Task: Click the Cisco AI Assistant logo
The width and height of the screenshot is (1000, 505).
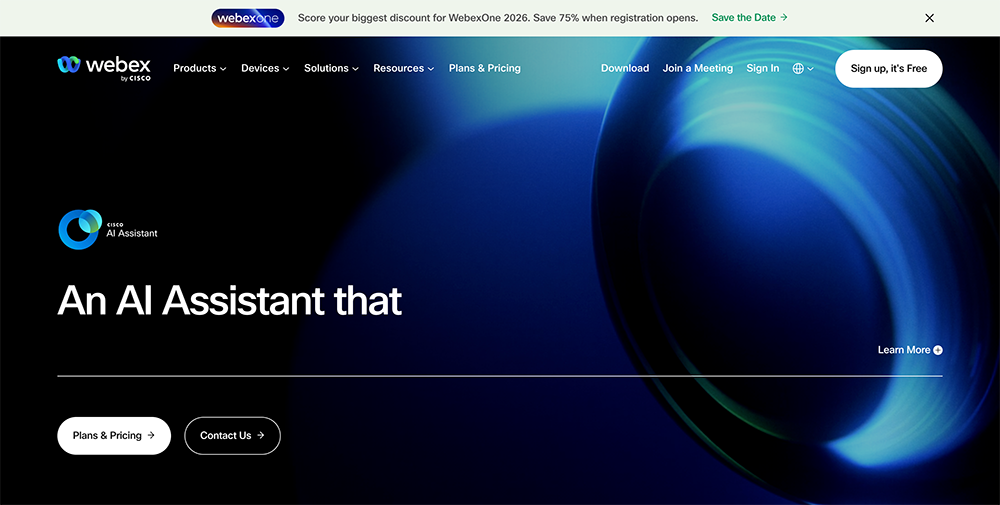Action: (x=108, y=229)
